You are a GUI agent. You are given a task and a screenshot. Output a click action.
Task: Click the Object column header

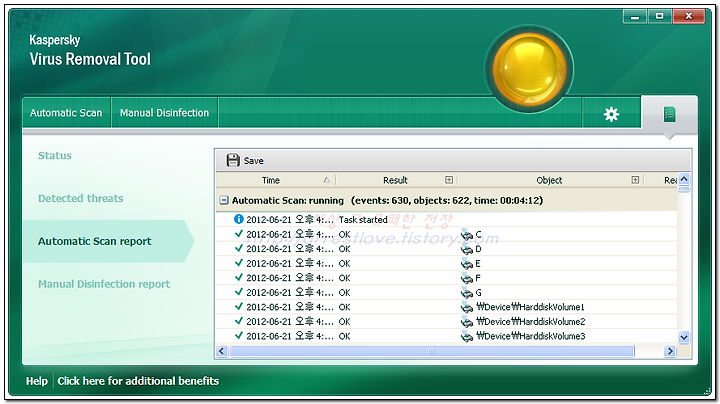pos(549,180)
